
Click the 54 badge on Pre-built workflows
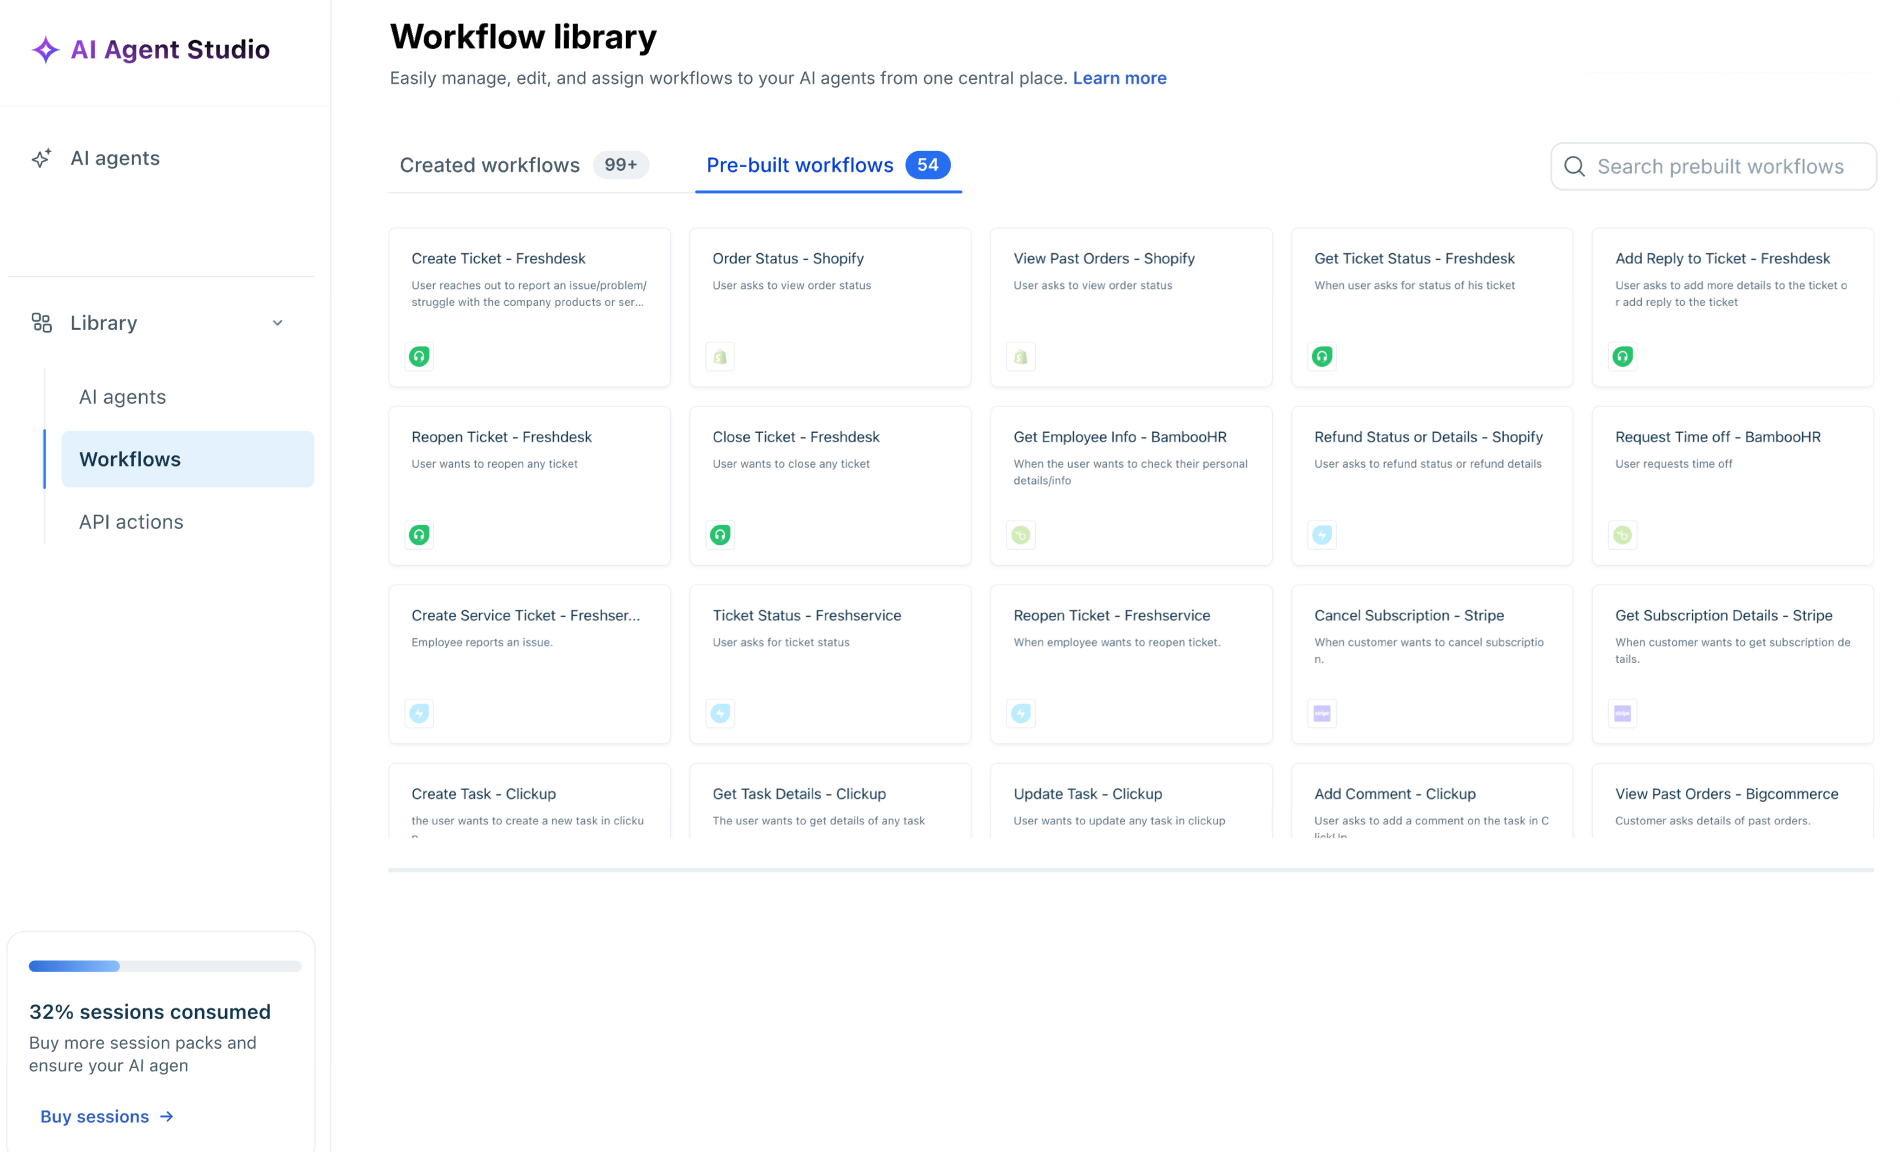pyautogui.click(x=928, y=165)
